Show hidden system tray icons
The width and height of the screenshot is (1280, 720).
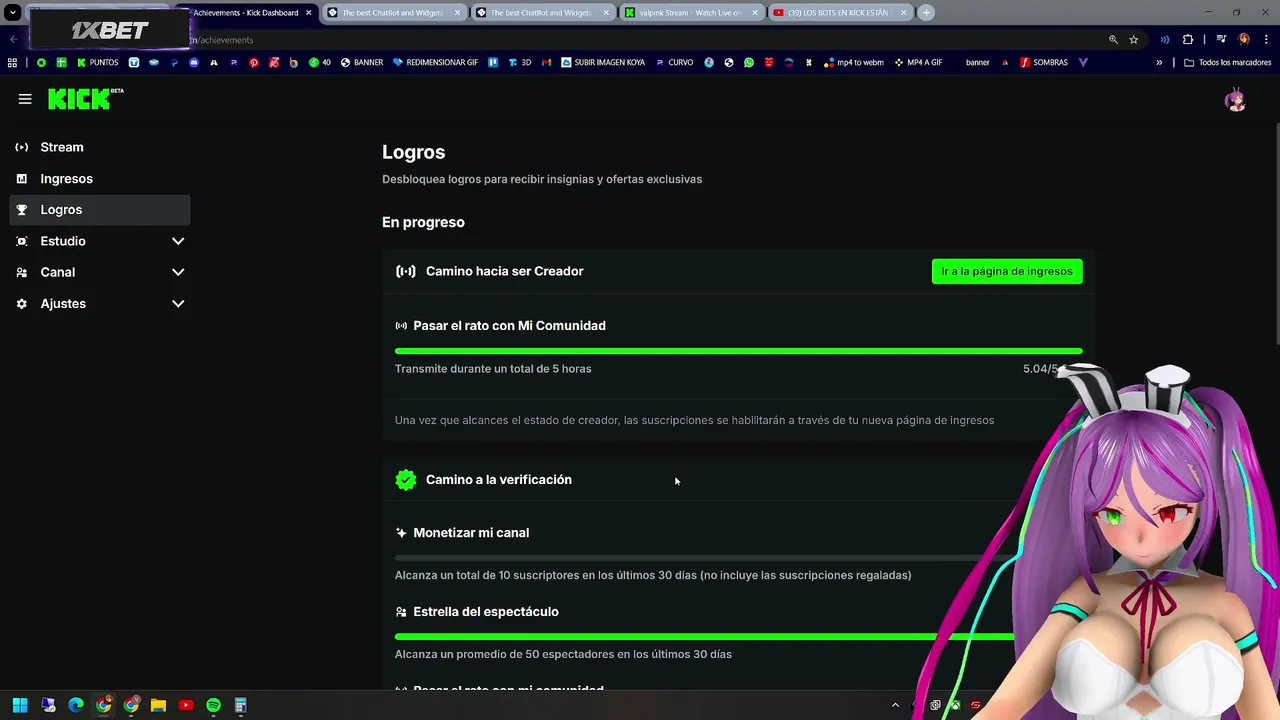click(x=895, y=705)
